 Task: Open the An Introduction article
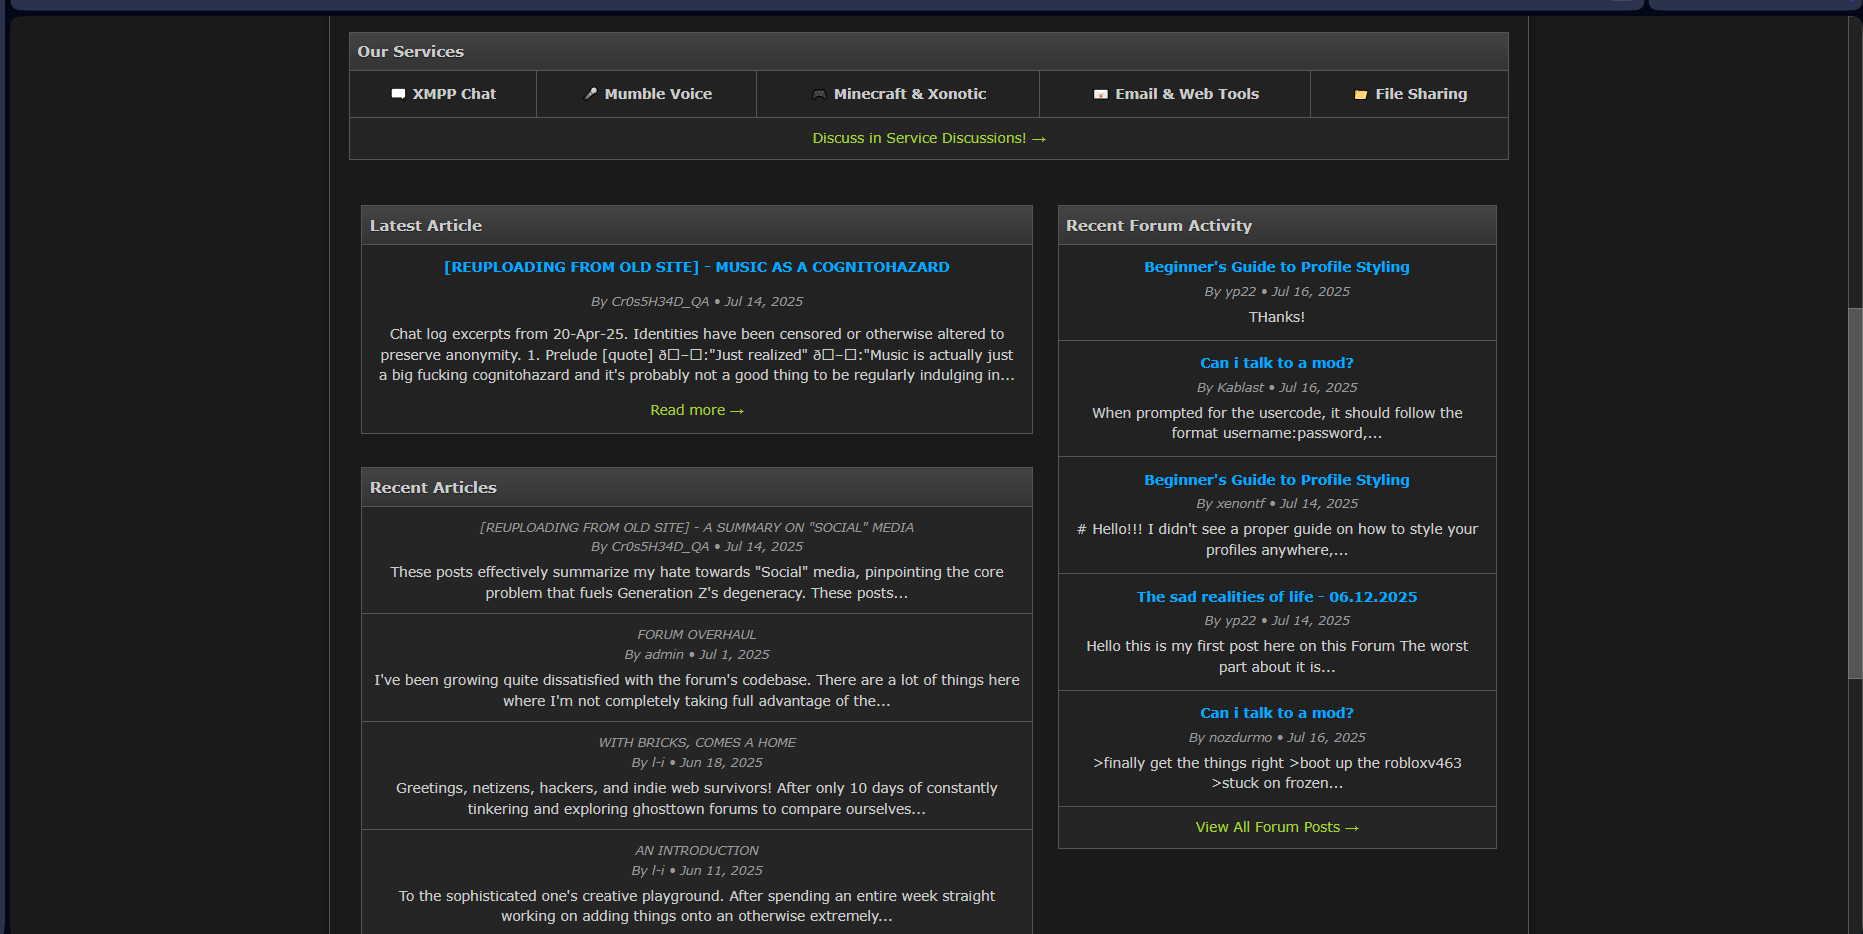click(x=696, y=850)
